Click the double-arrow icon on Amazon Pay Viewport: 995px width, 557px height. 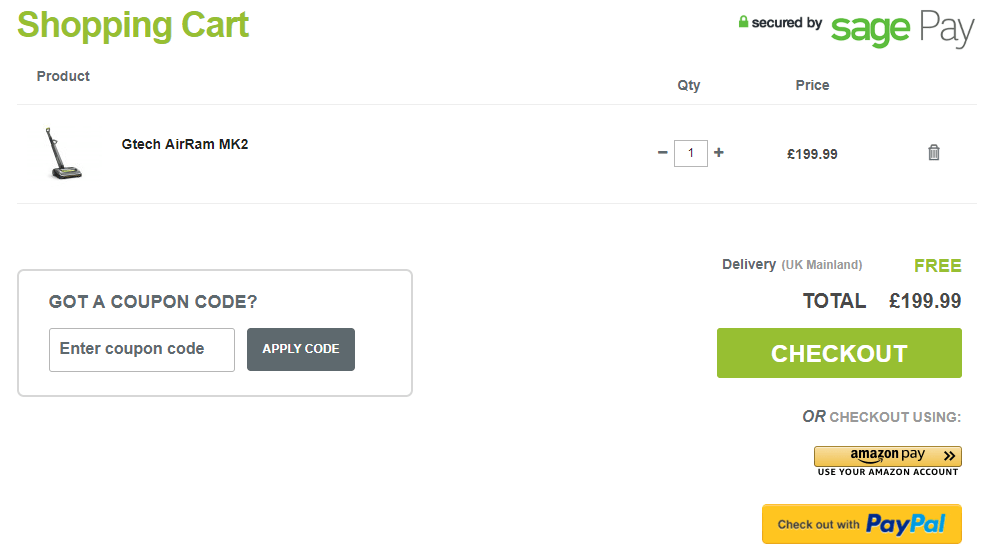point(949,455)
